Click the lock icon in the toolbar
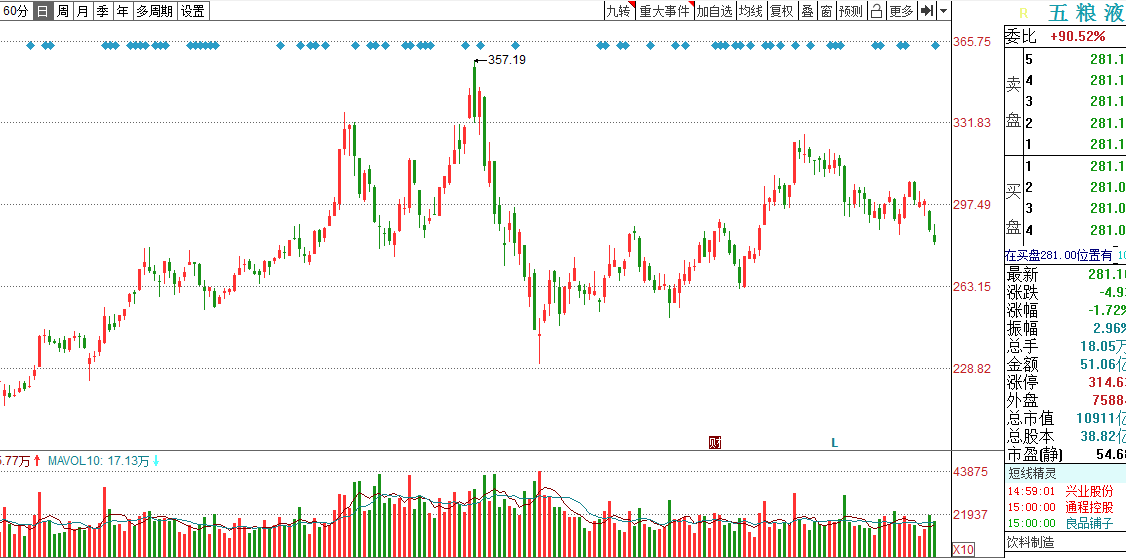1126x558 pixels. click(877, 11)
